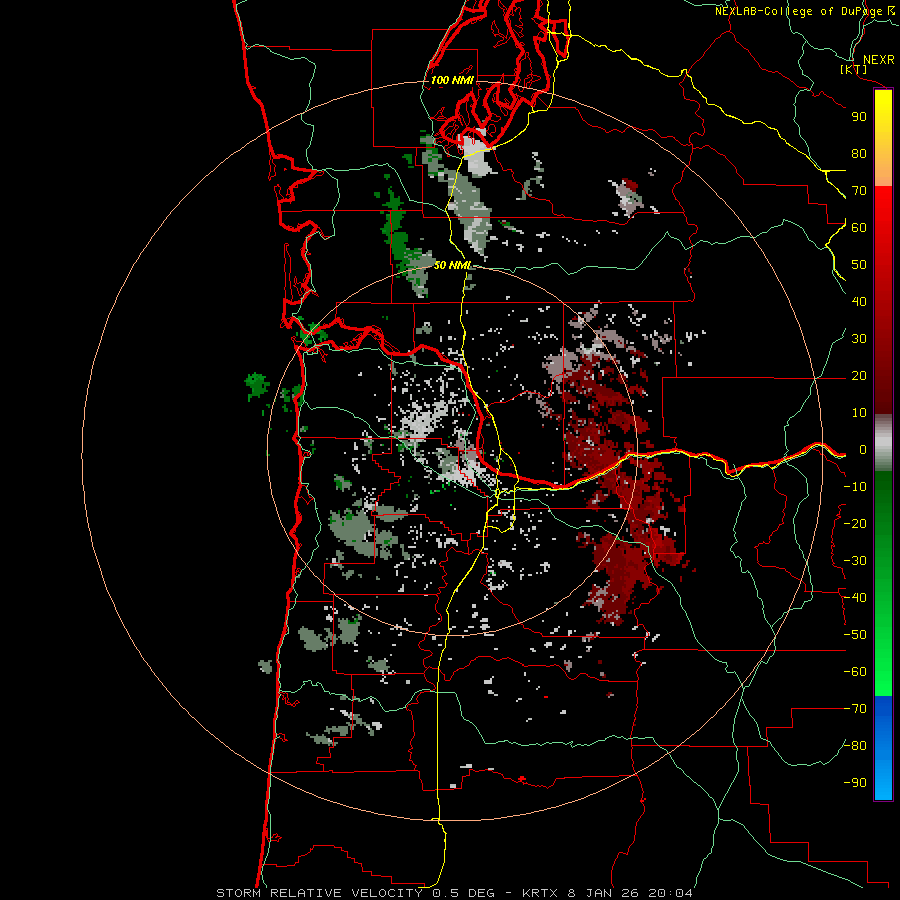
Task: Click the -10 value on the velocity scale
Action: (855, 487)
